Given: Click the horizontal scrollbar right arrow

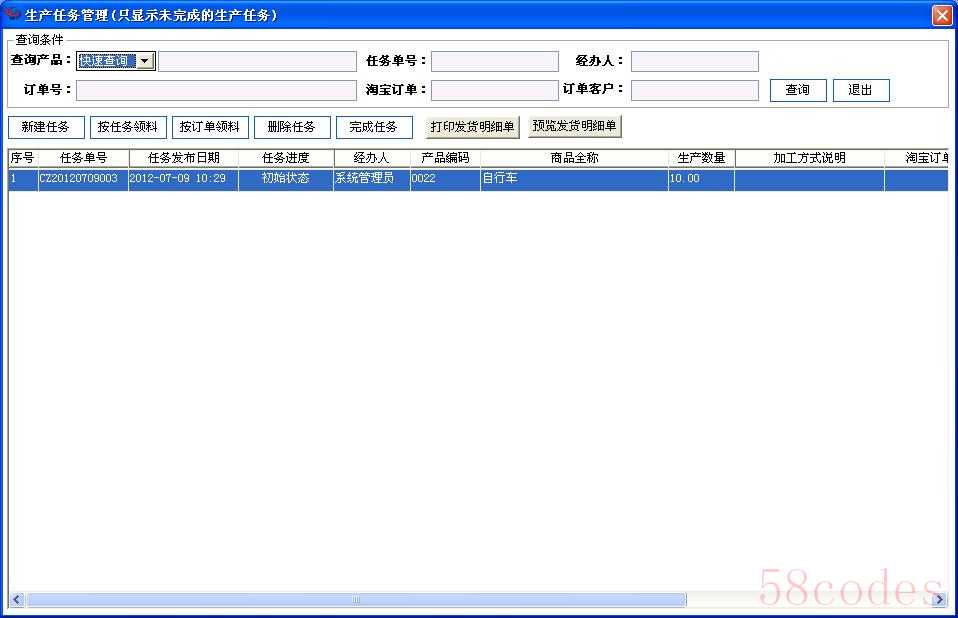Looking at the screenshot, I should tap(939, 600).
